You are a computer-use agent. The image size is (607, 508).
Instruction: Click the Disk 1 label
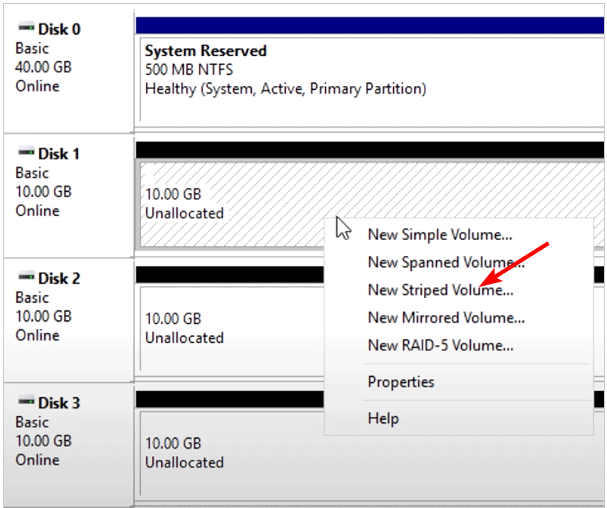[x=58, y=154]
